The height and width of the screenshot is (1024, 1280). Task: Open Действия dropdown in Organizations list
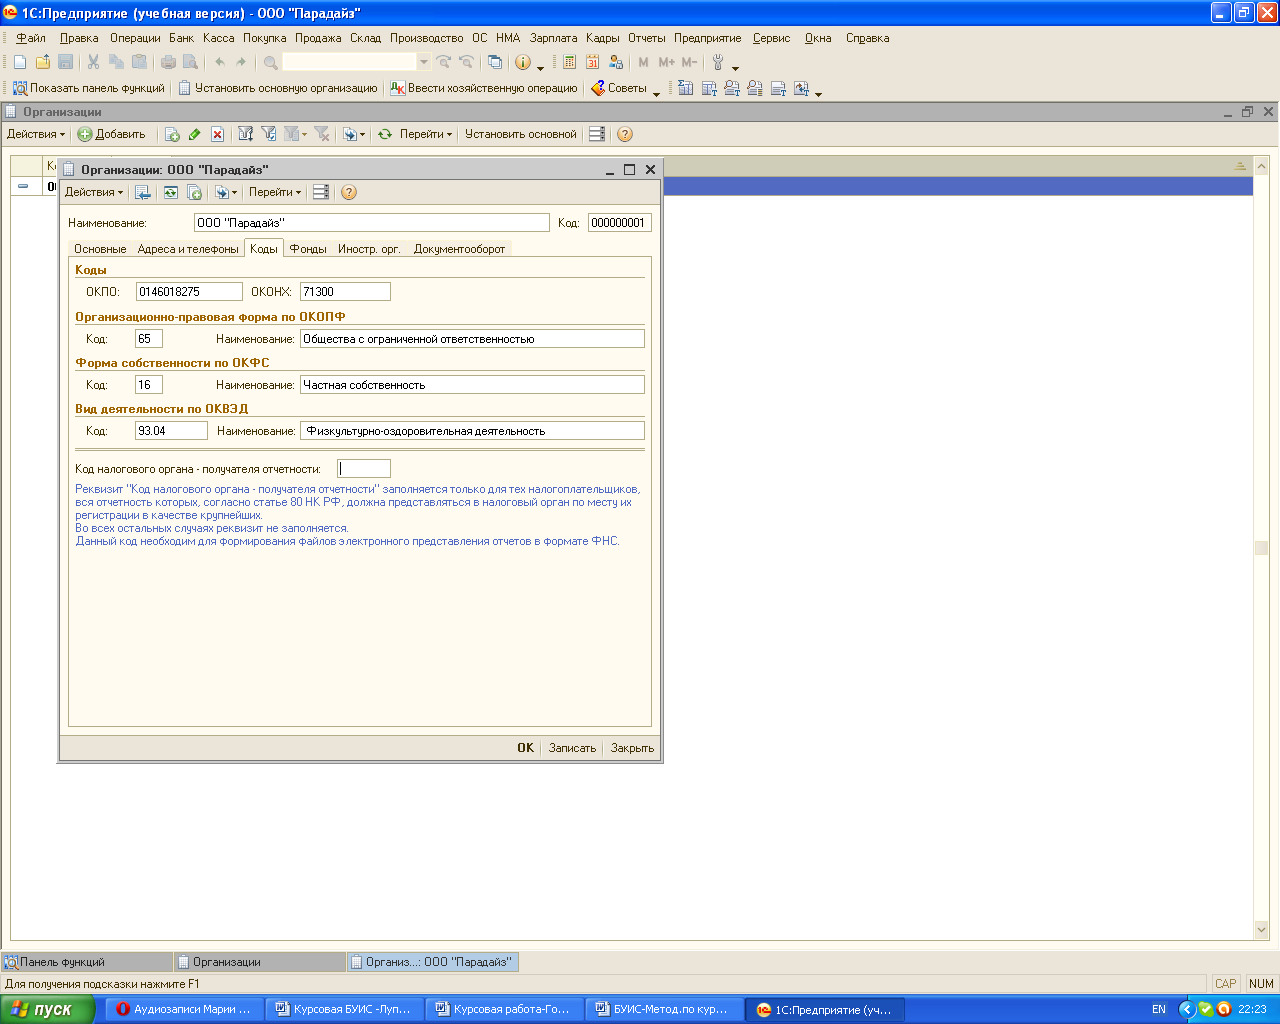click(x=36, y=134)
